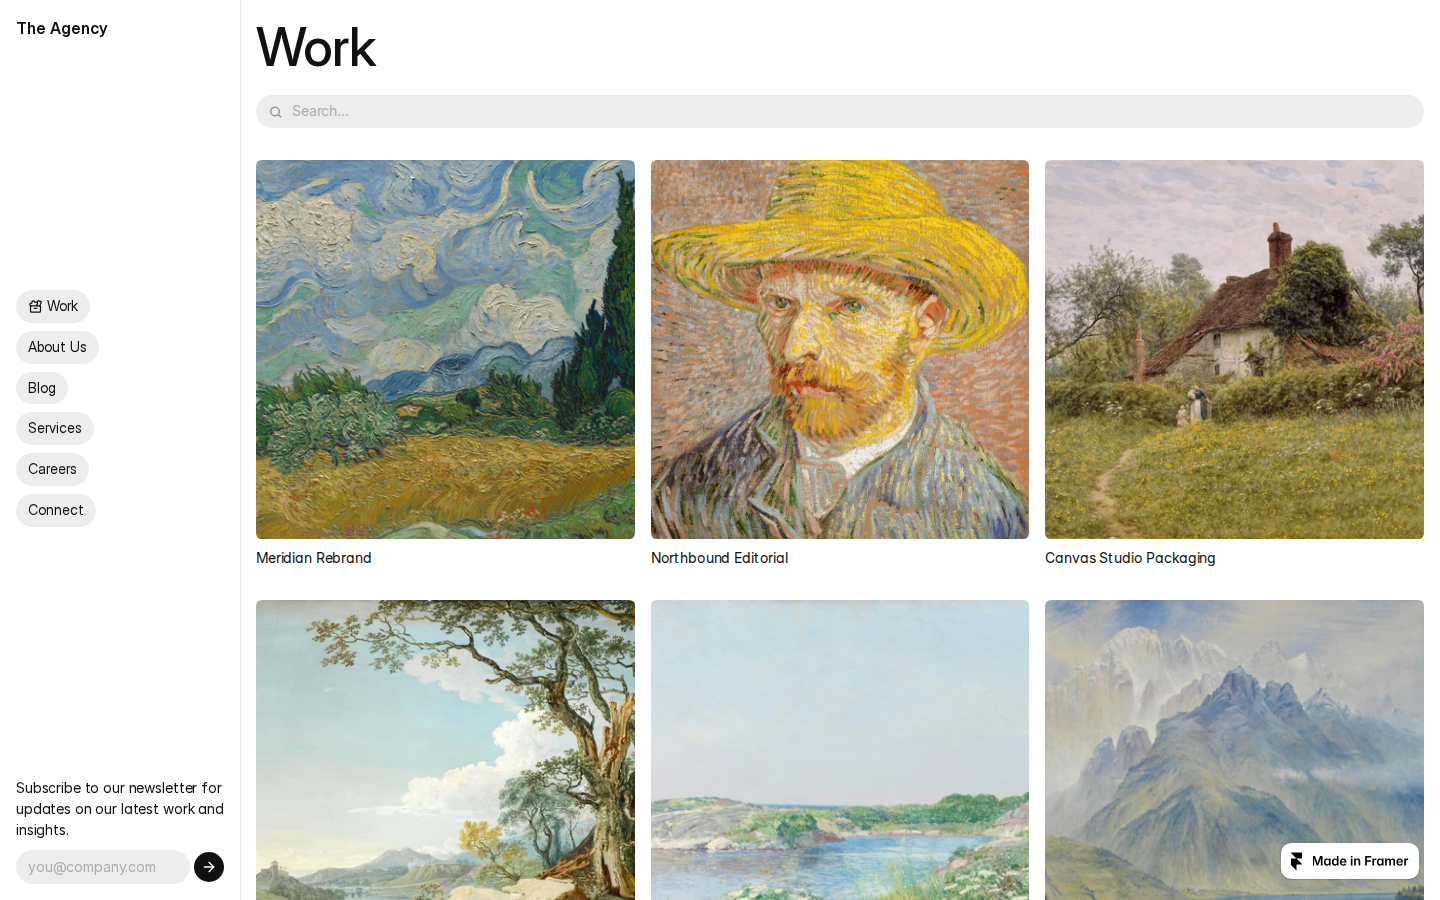Open the Meridian Rebrand title link

[x=314, y=558]
